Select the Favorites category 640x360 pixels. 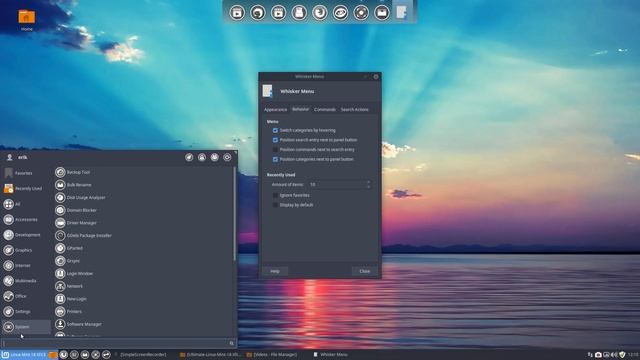tap(26, 173)
